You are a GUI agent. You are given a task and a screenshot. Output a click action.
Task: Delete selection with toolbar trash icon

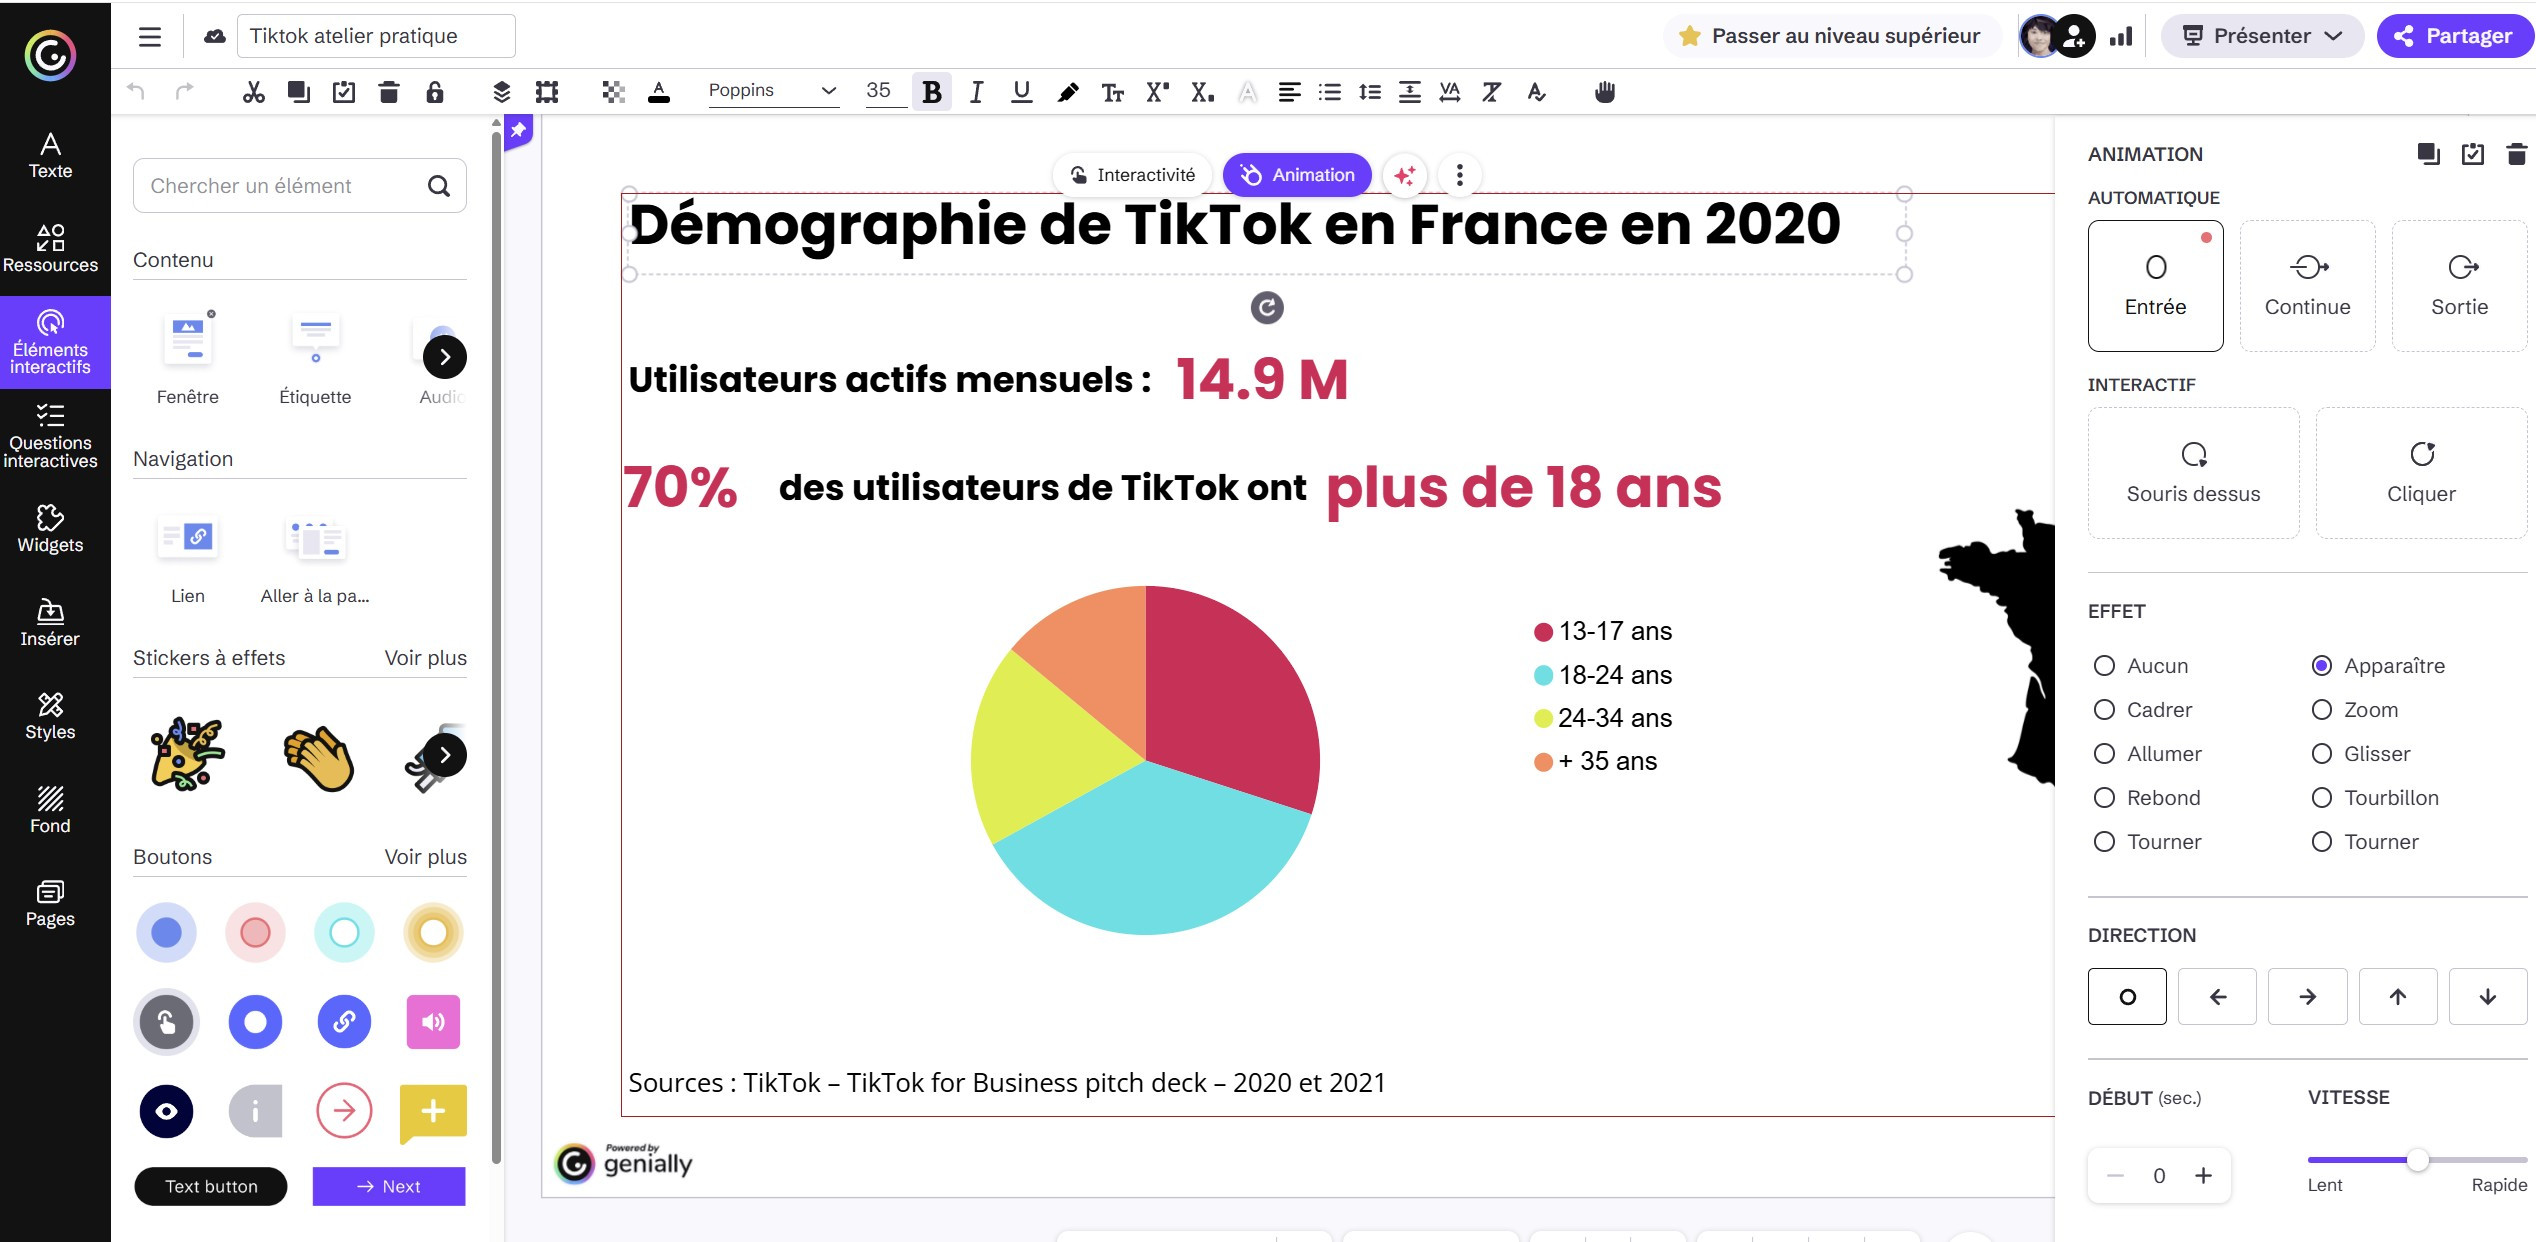pyautogui.click(x=389, y=92)
